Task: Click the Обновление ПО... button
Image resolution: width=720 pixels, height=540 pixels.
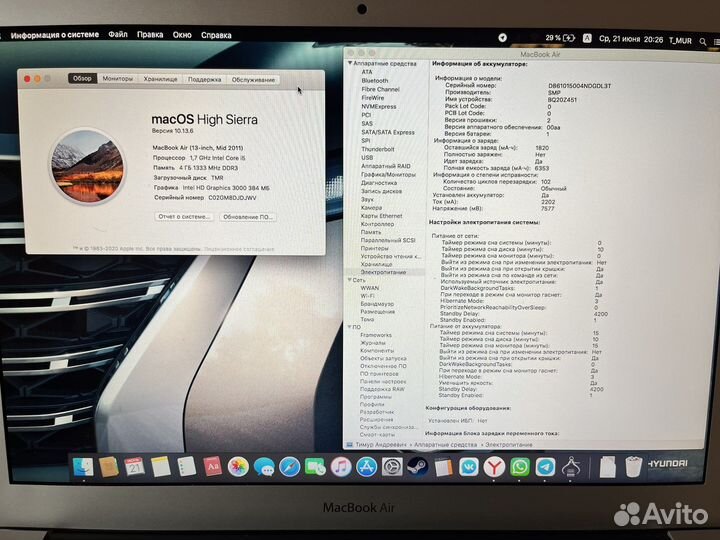Action: [248, 217]
